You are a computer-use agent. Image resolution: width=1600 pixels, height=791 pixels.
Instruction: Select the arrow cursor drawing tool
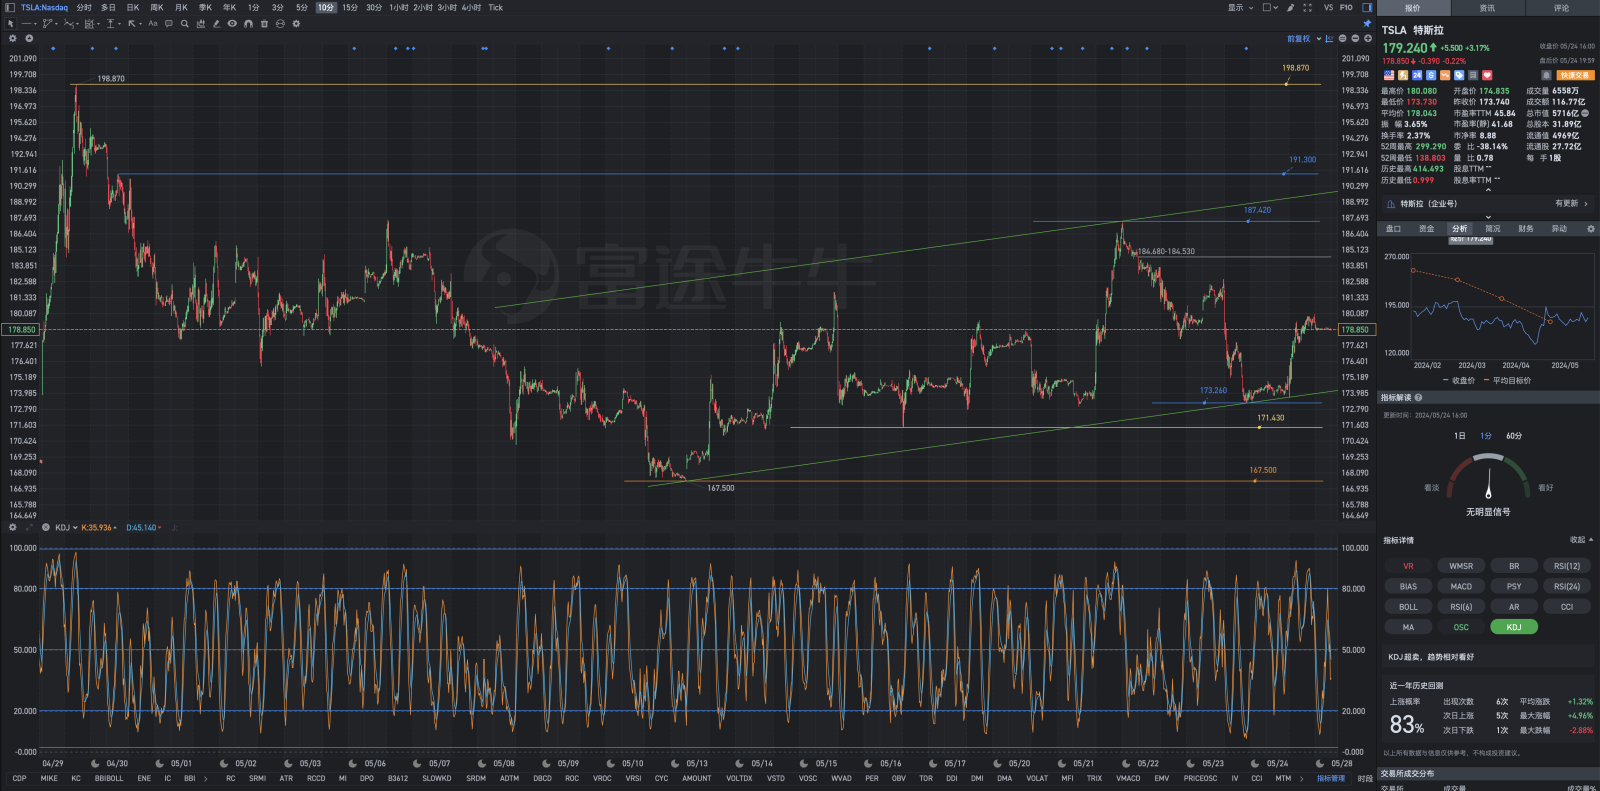point(10,23)
